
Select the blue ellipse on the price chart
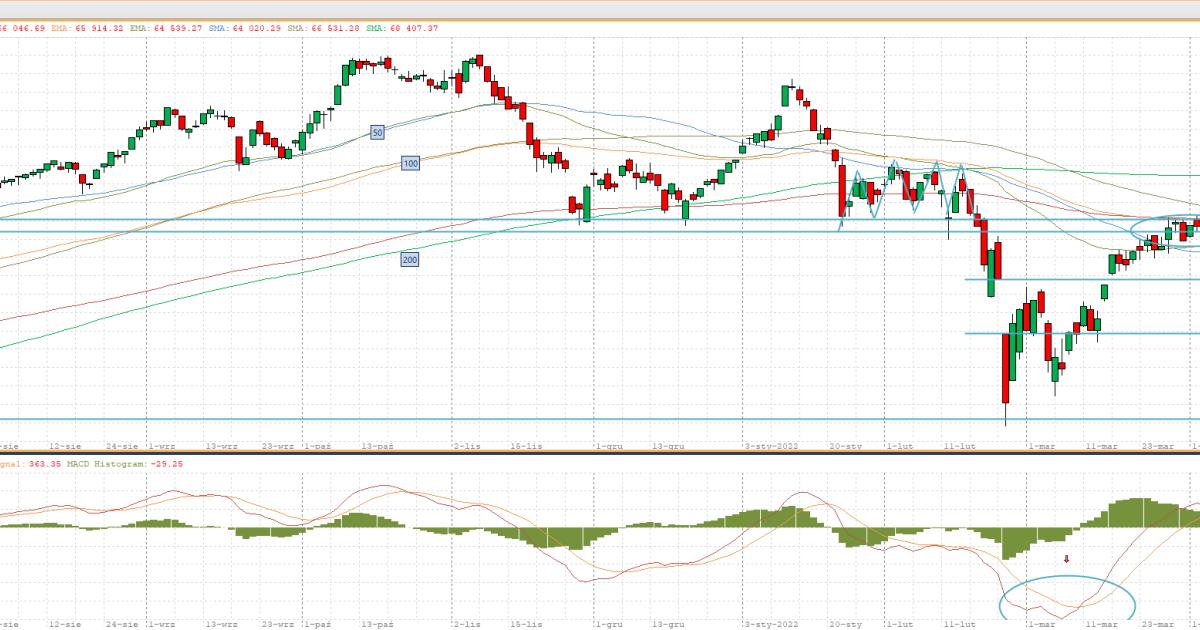click(1166, 231)
